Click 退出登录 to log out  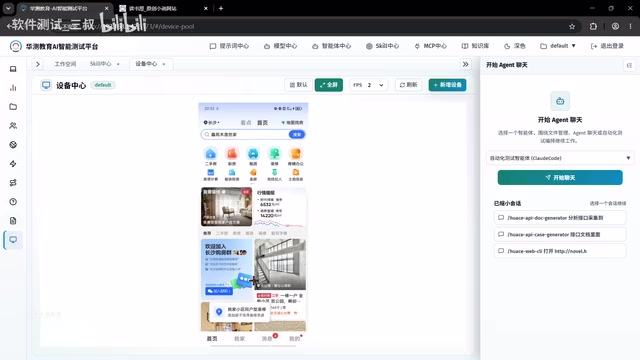pos(607,46)
